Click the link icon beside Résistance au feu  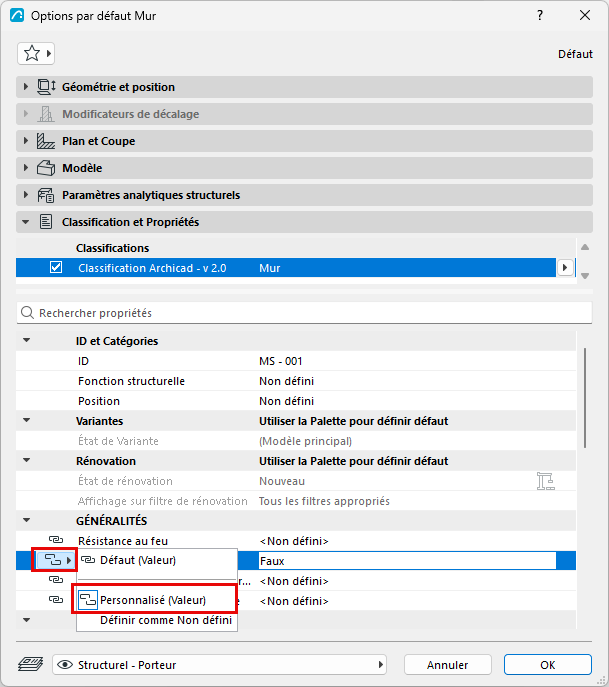coord(56,540)
